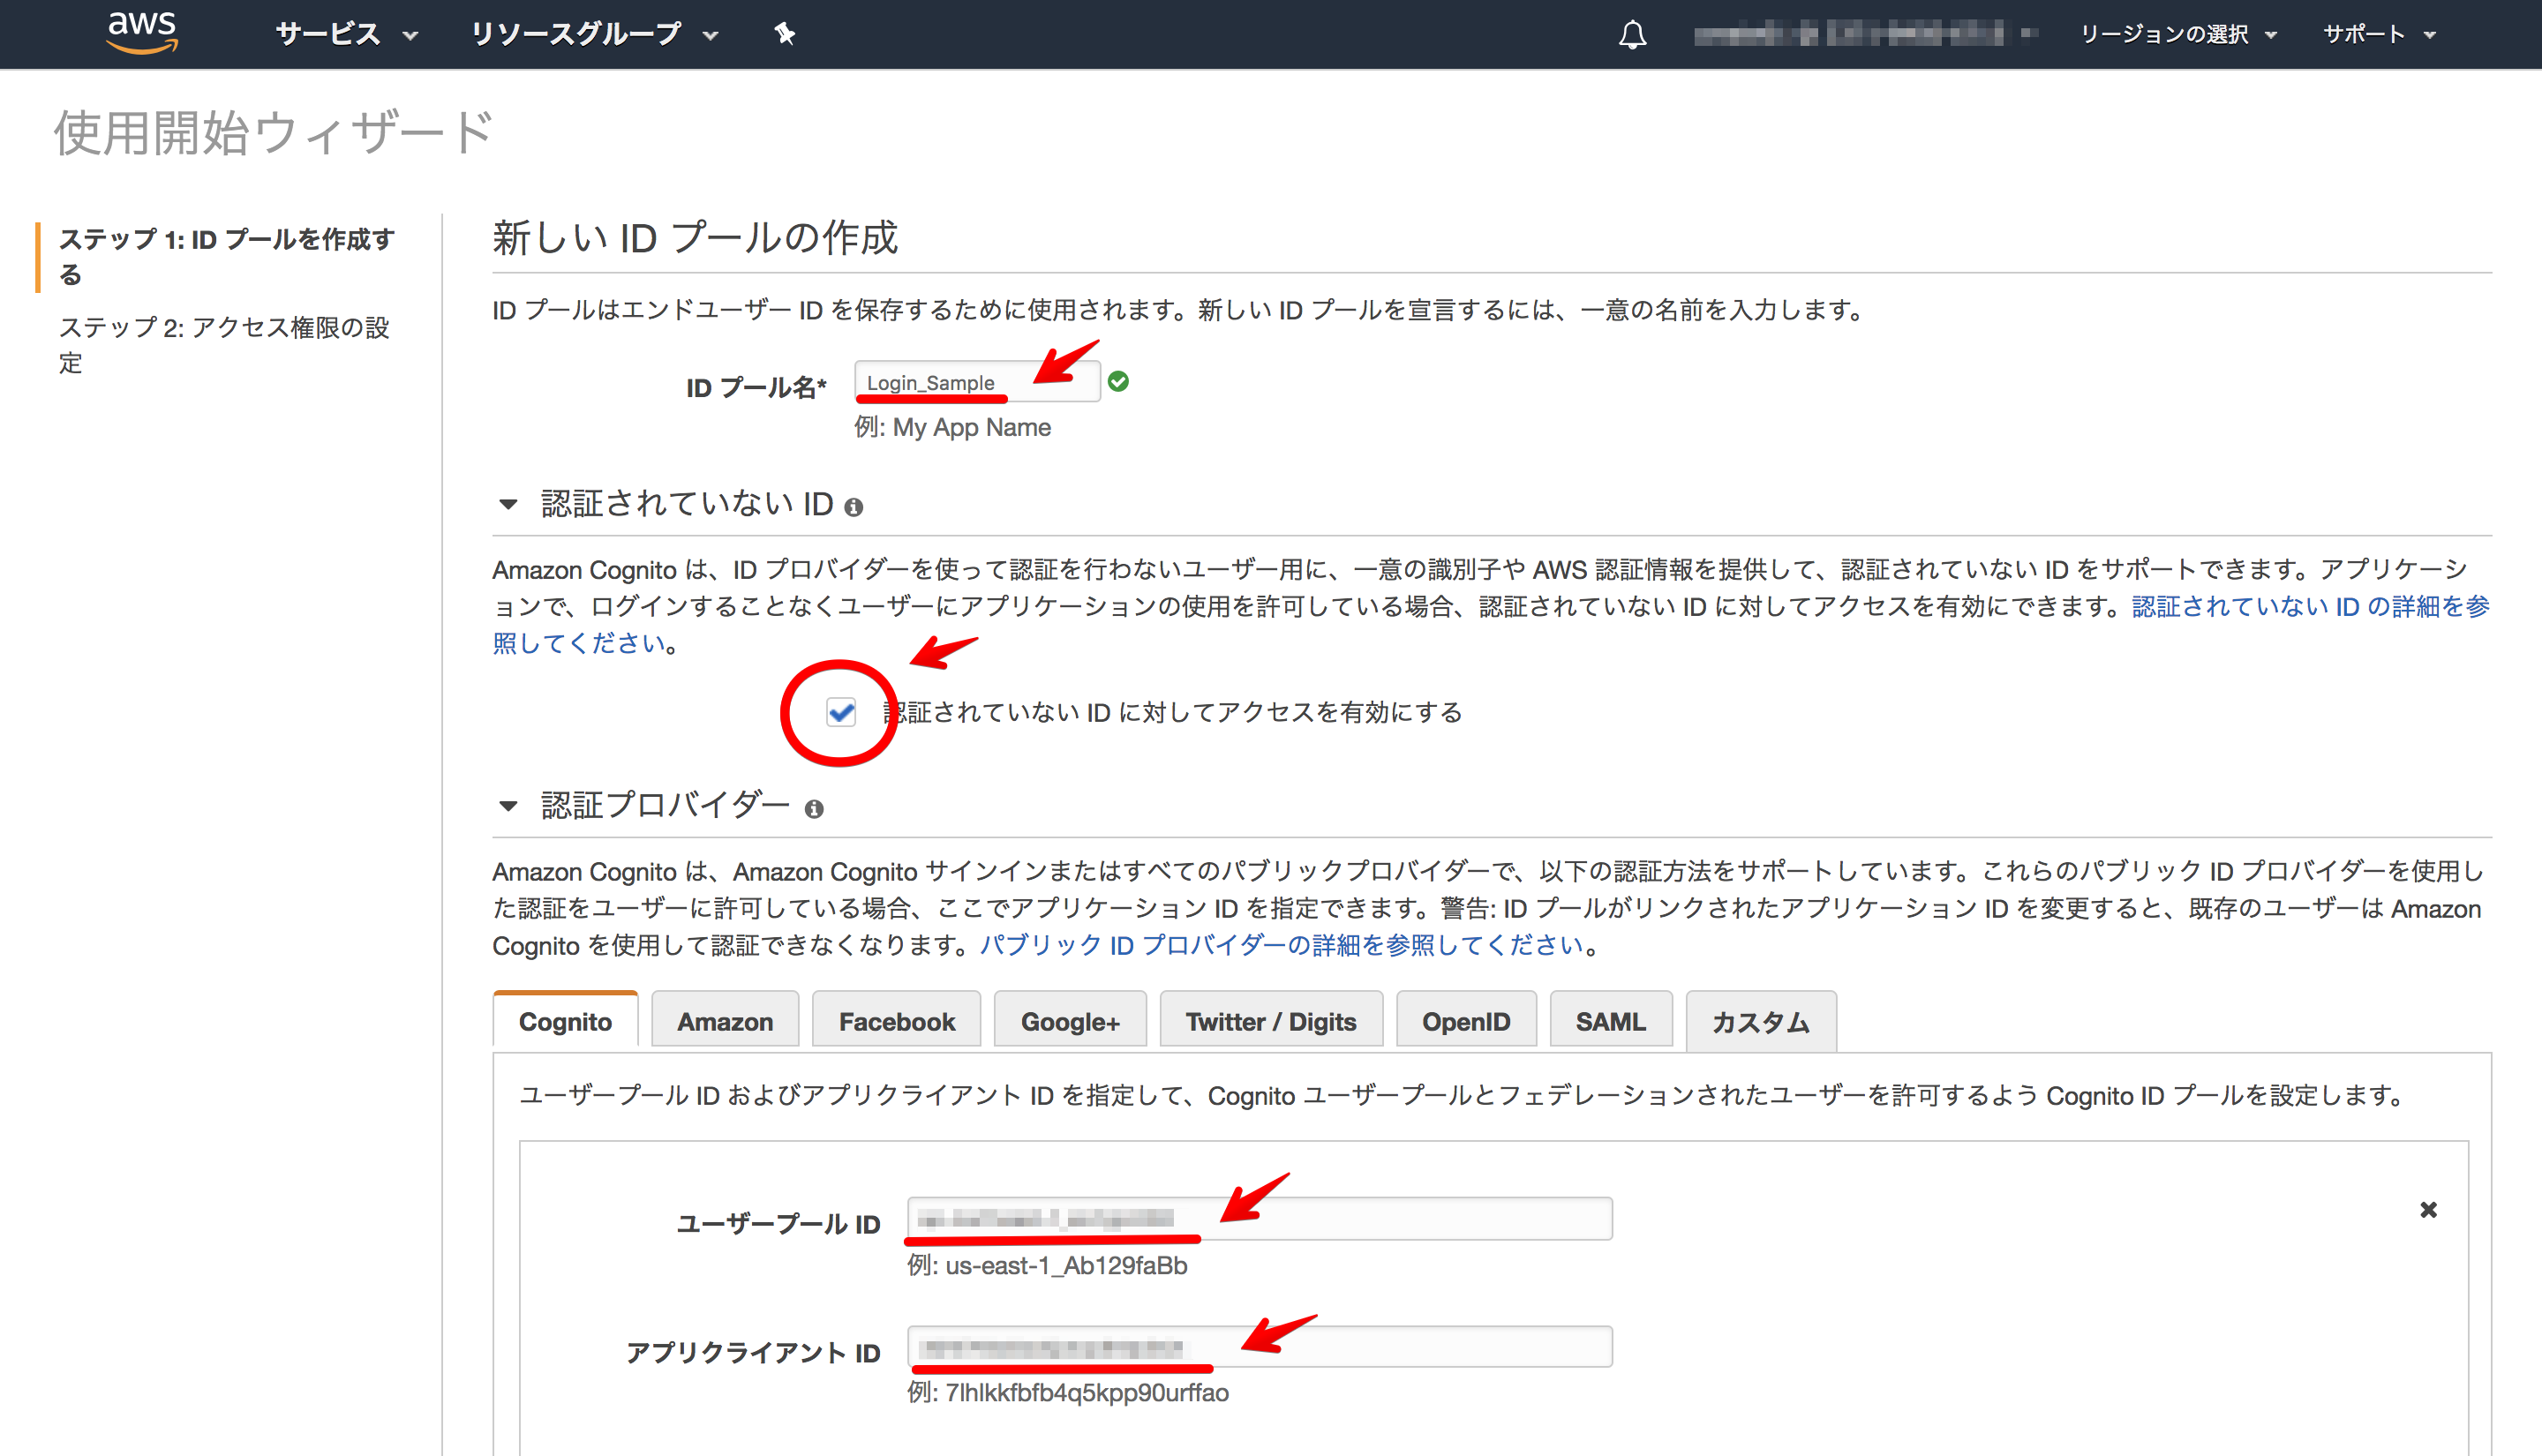Image resolution: width=2542 pixels, height=1456 pixels.
Task: Click the 新しい ID プールの作成 heading
Action: click(695, 238)
